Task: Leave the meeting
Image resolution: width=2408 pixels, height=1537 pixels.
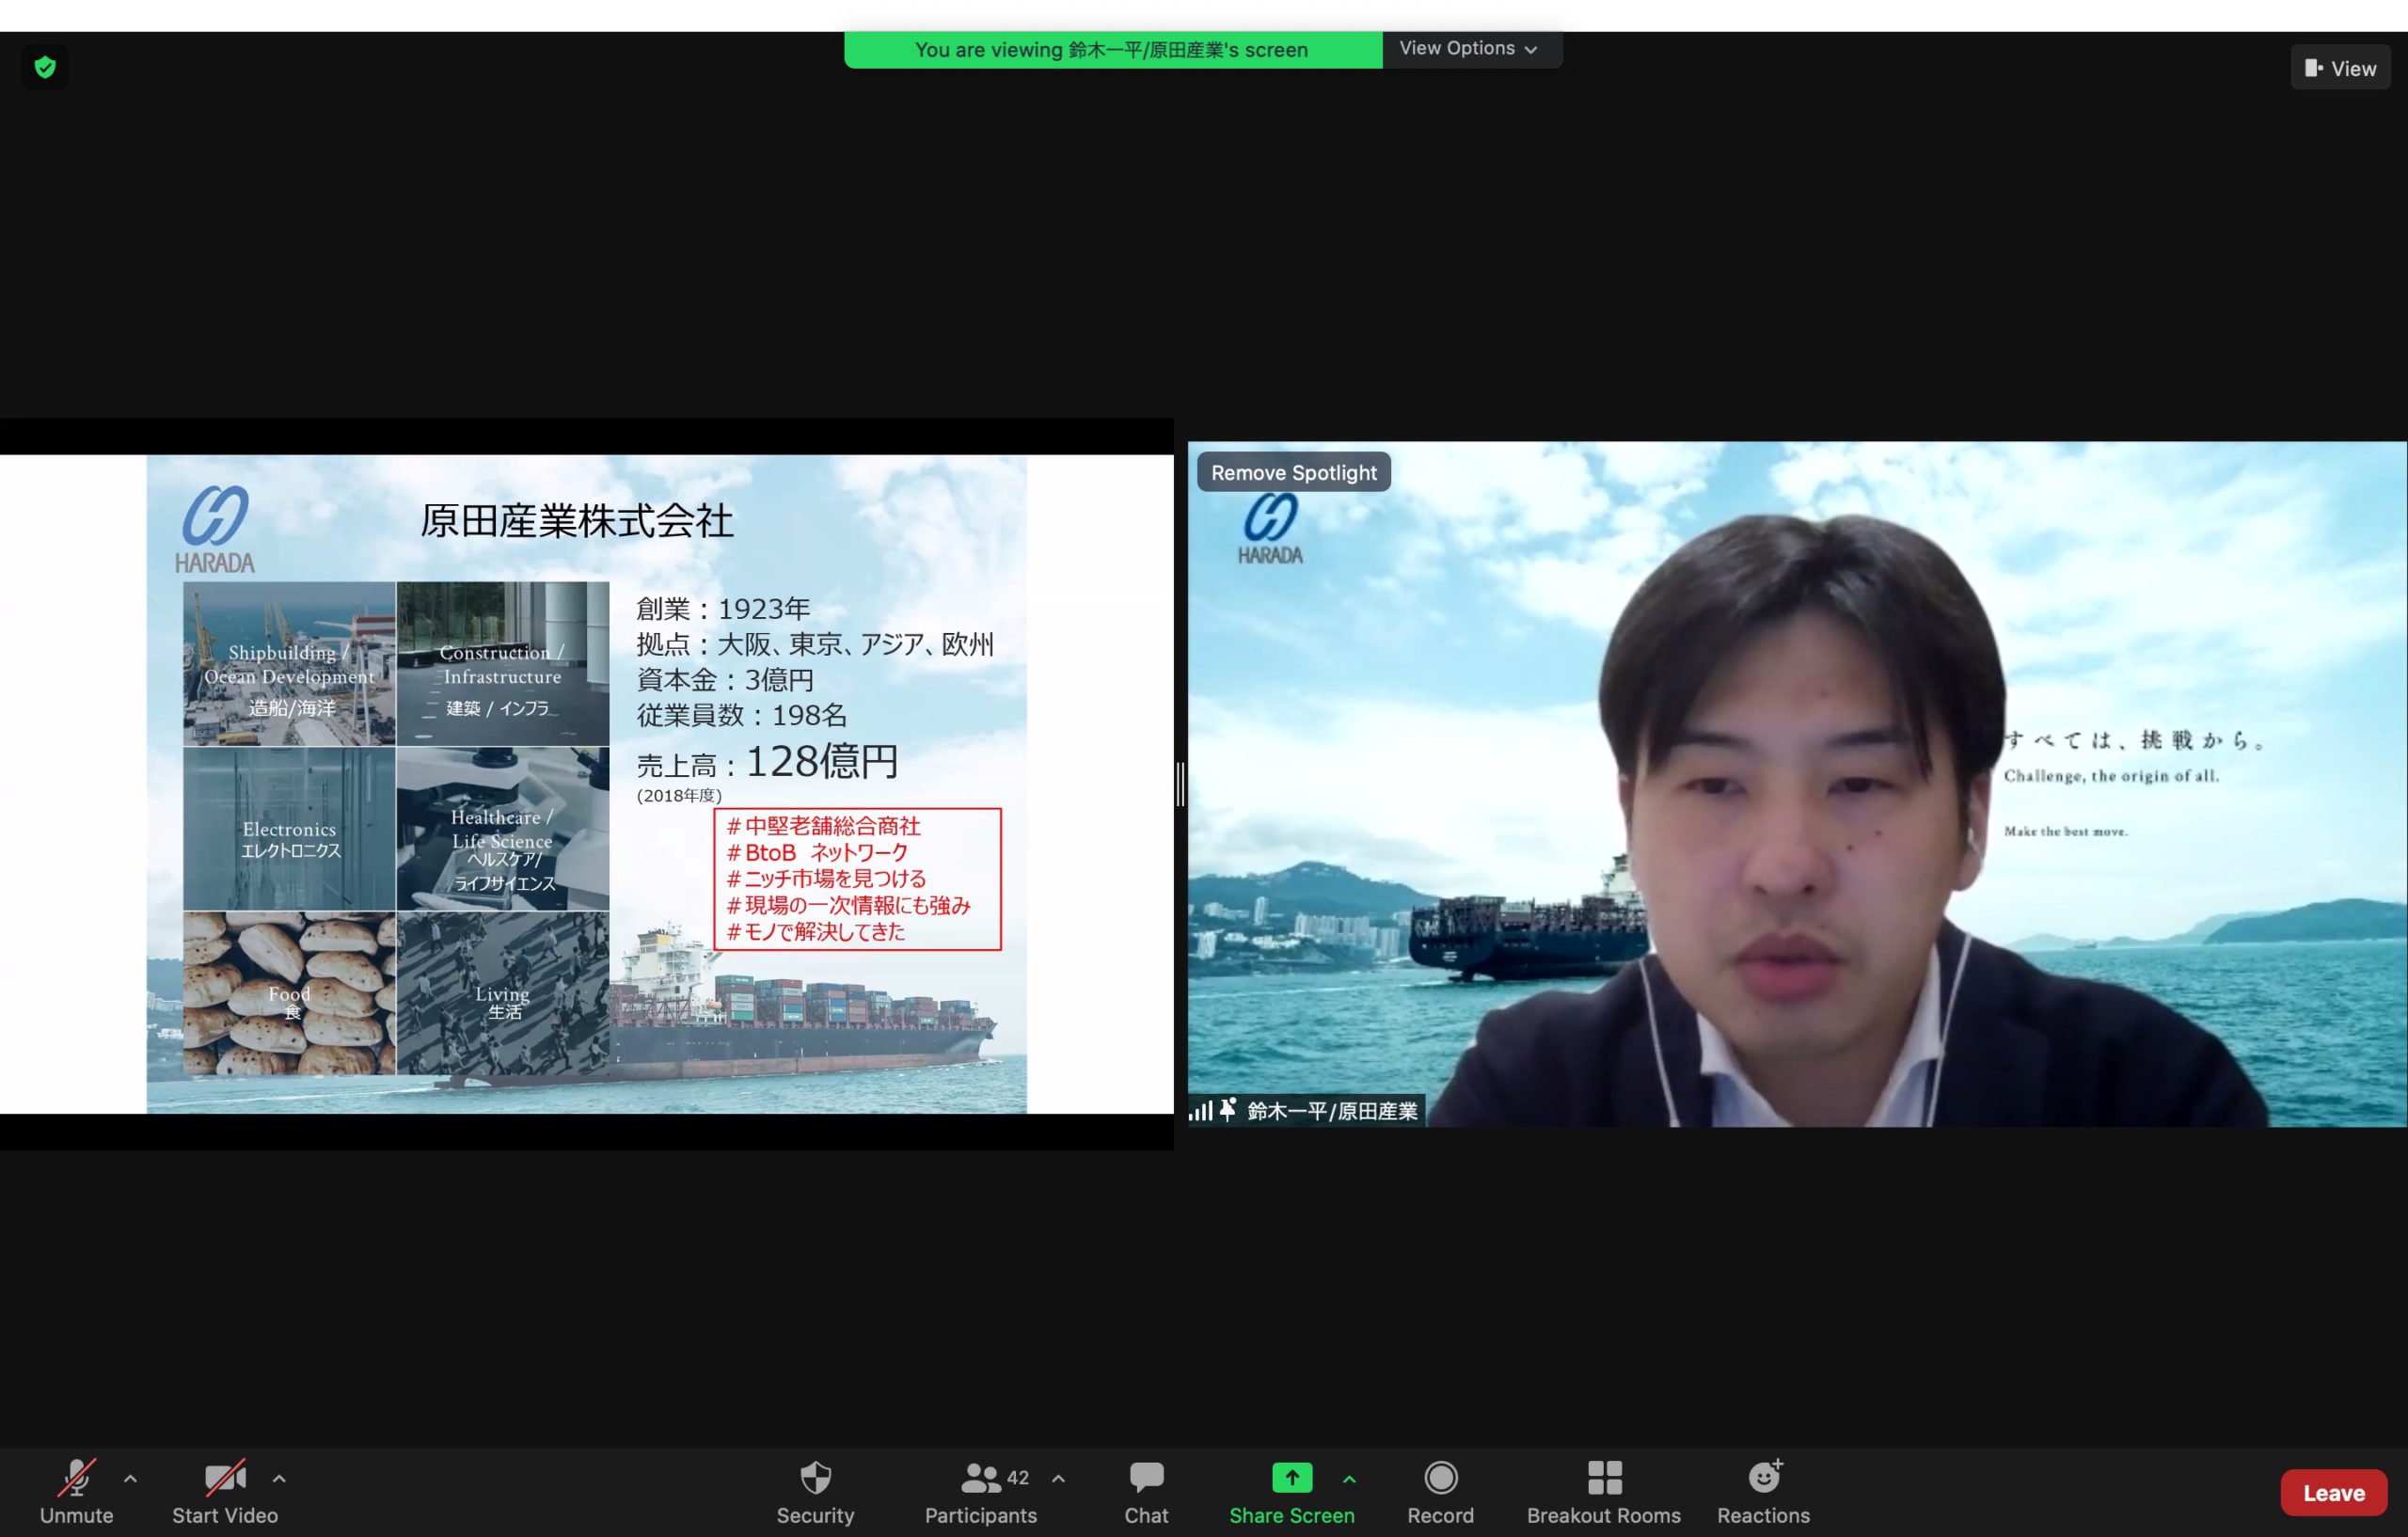Action: [2334, 1492]
